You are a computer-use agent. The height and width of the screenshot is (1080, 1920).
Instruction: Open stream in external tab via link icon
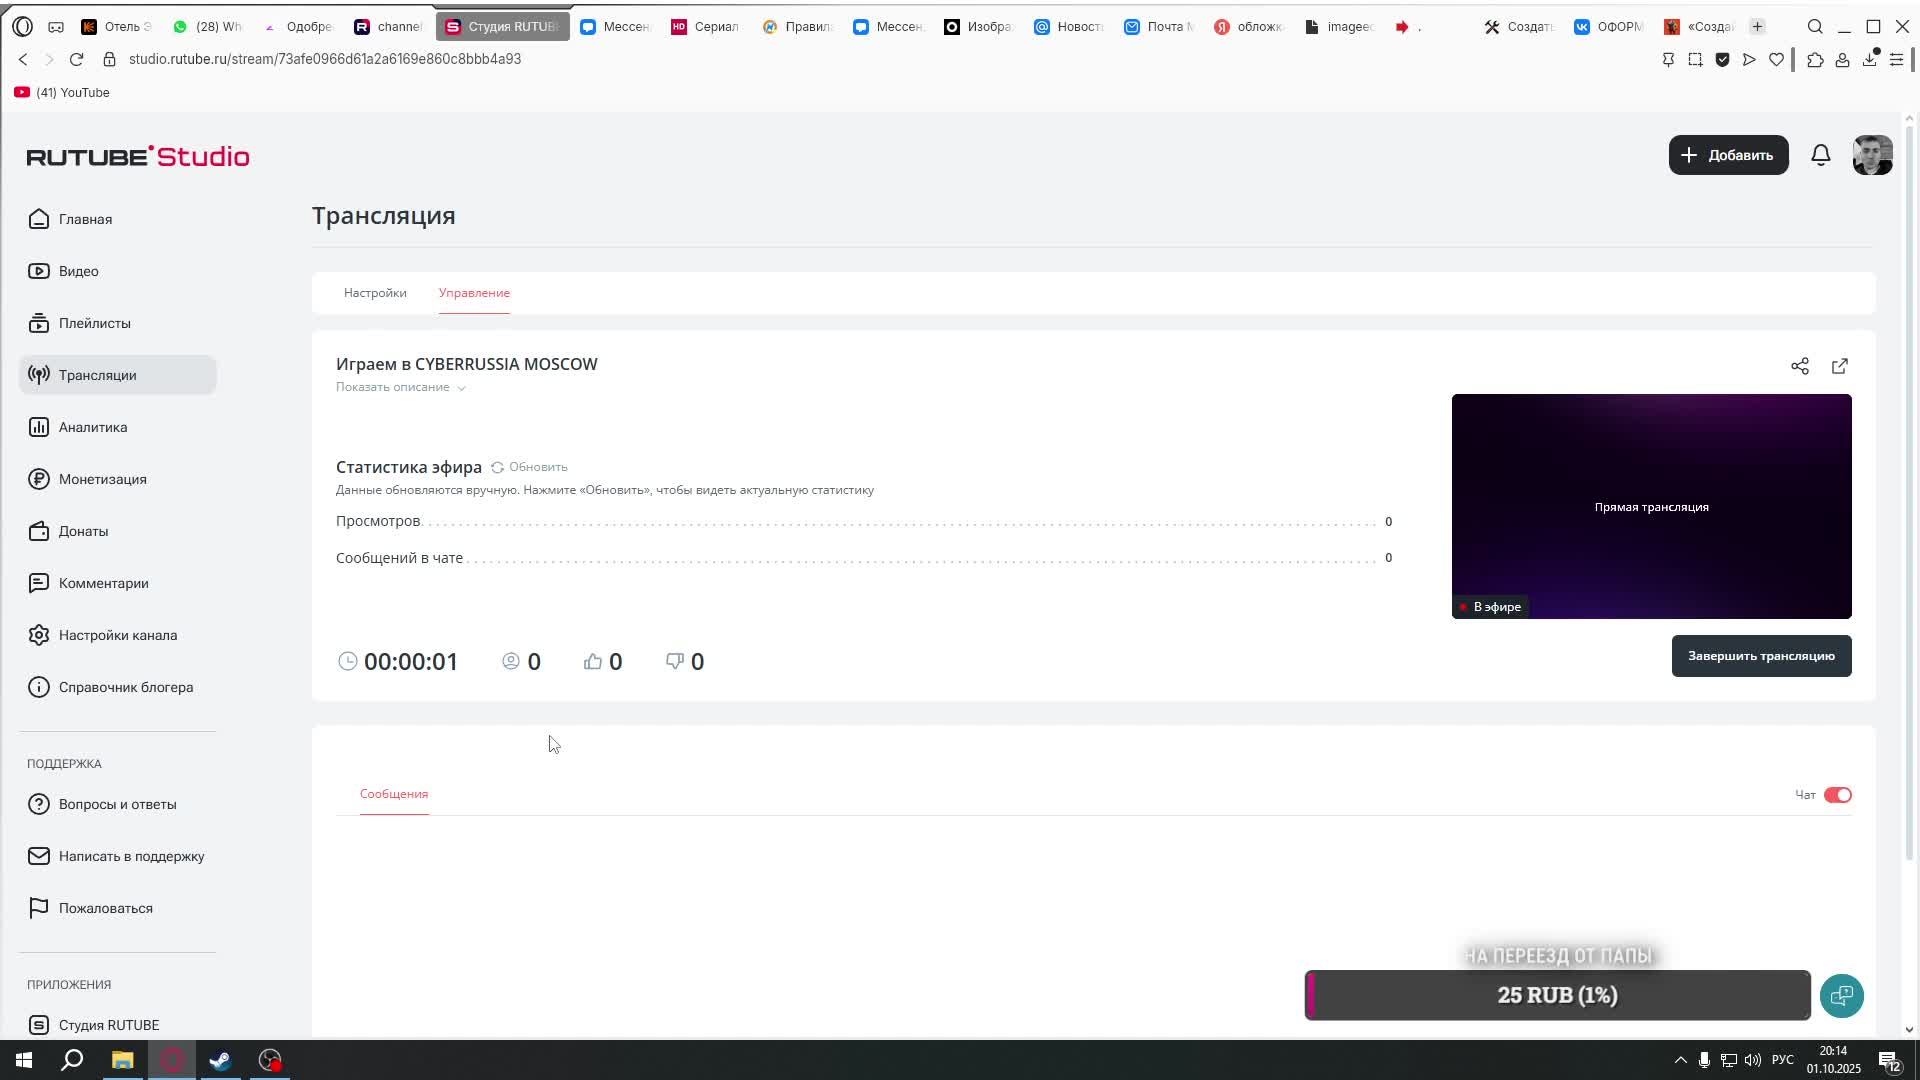click(x=1841, y=366)
